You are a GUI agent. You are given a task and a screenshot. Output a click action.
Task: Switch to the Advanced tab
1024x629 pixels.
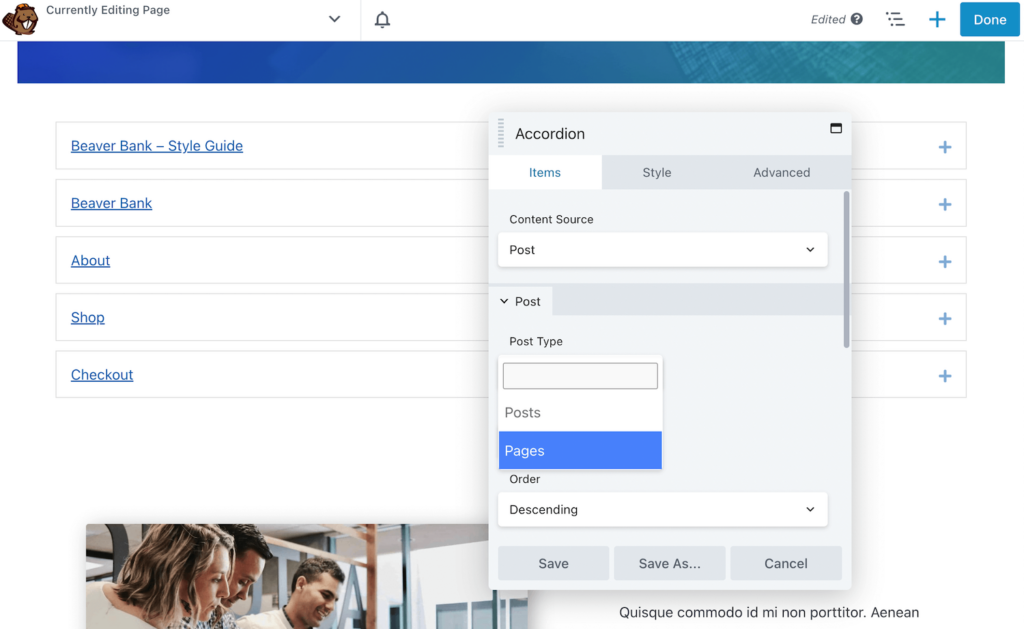coord(781,173)
